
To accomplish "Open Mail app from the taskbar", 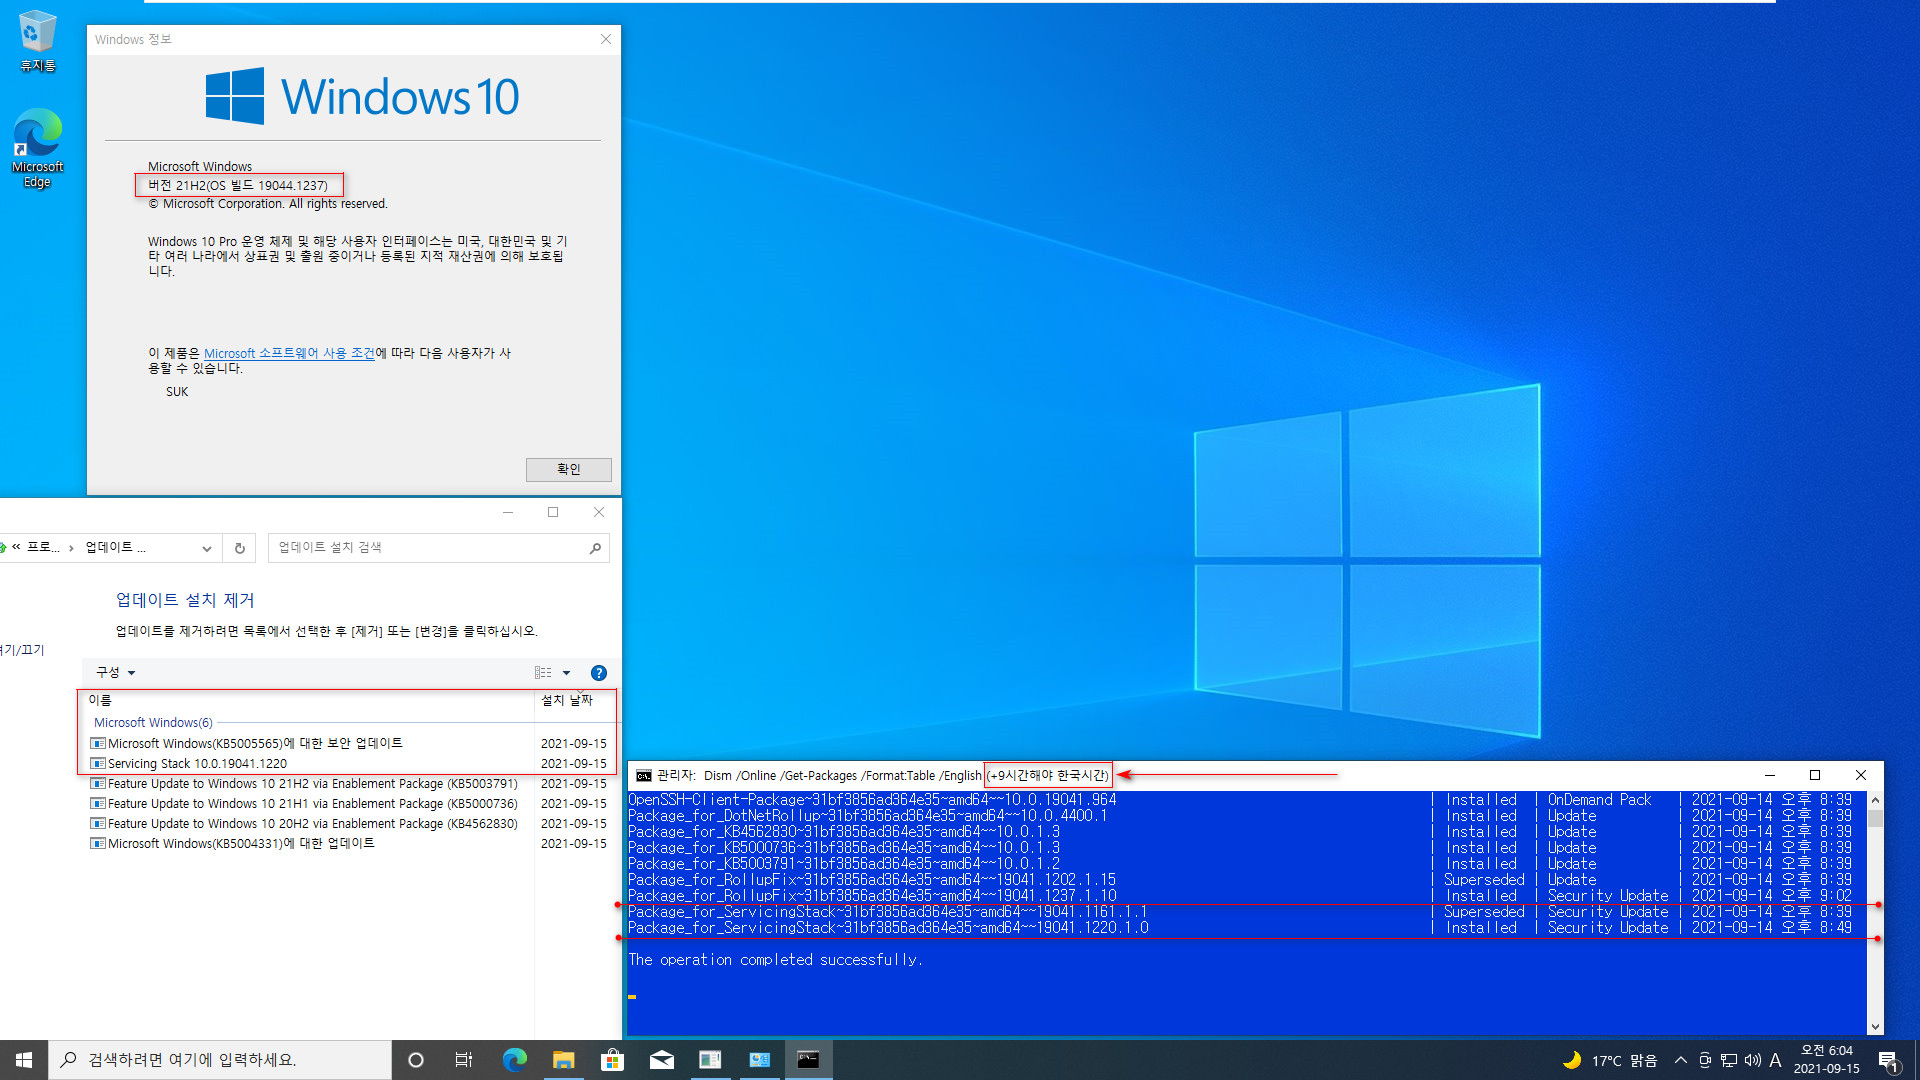I will (x=661, y=1059).
